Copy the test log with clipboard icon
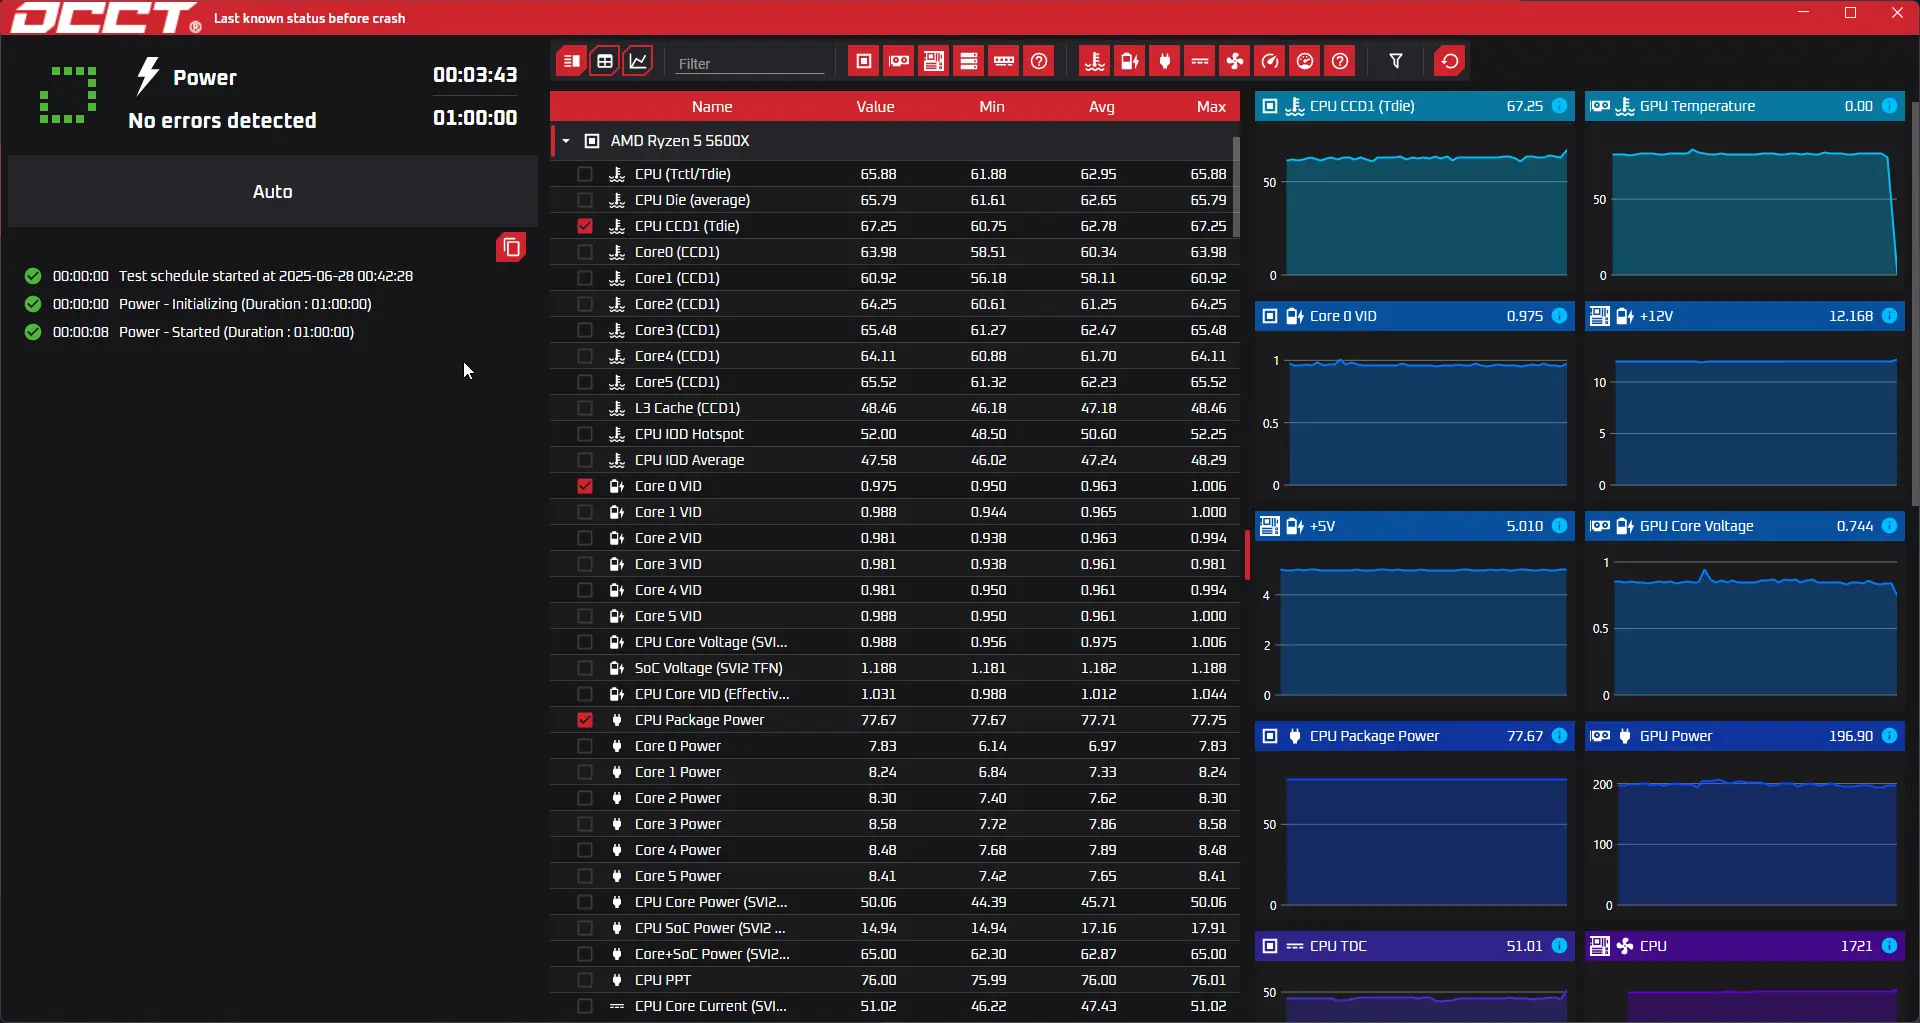This screenshot has height=1023, width=1920. (x=511, y=247)
